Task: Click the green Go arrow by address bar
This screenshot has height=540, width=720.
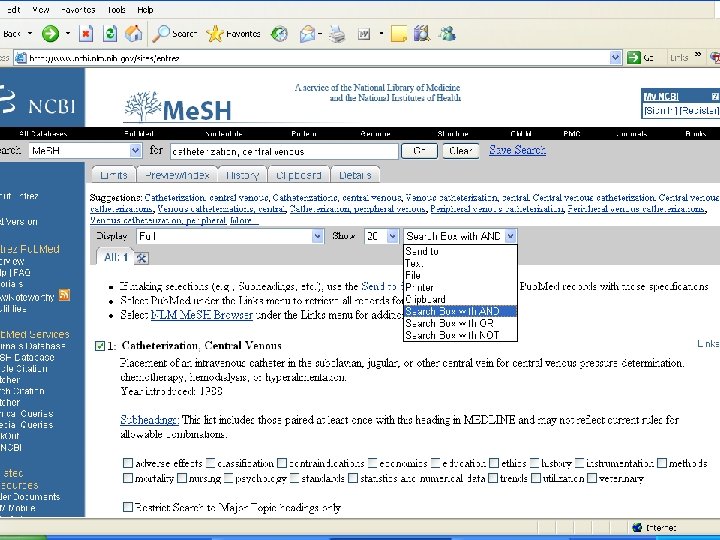Action: click(x=634, y=57)
